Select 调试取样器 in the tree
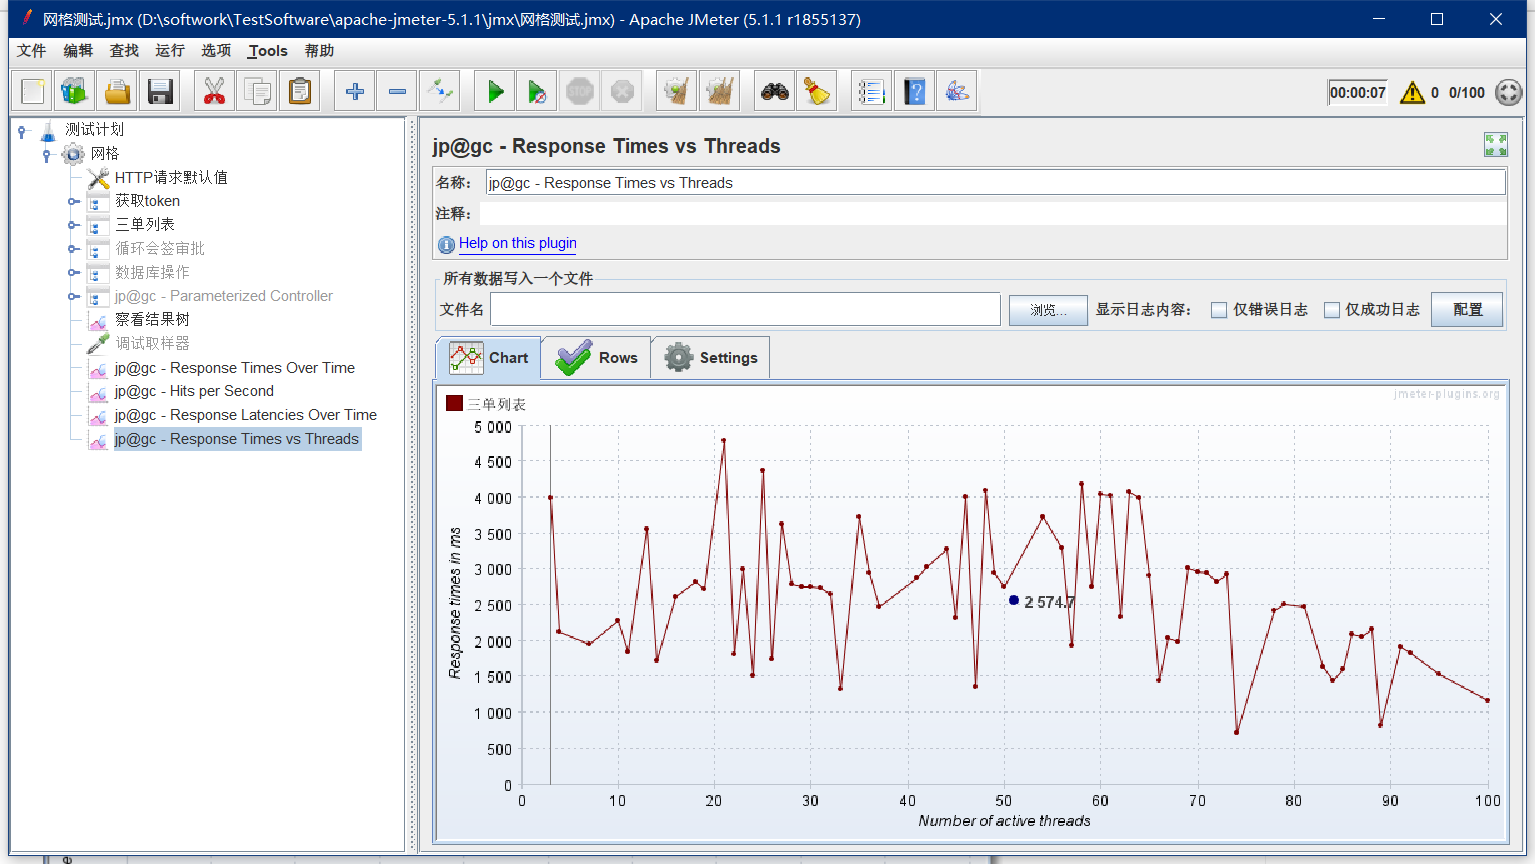The image size is (1535, 864). click(152, 343)
